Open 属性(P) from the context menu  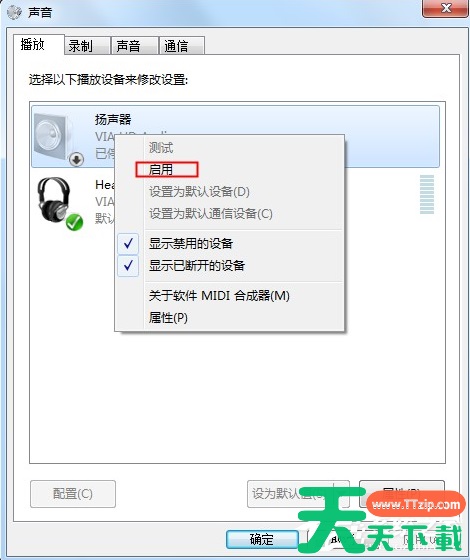tap(168, 318)
